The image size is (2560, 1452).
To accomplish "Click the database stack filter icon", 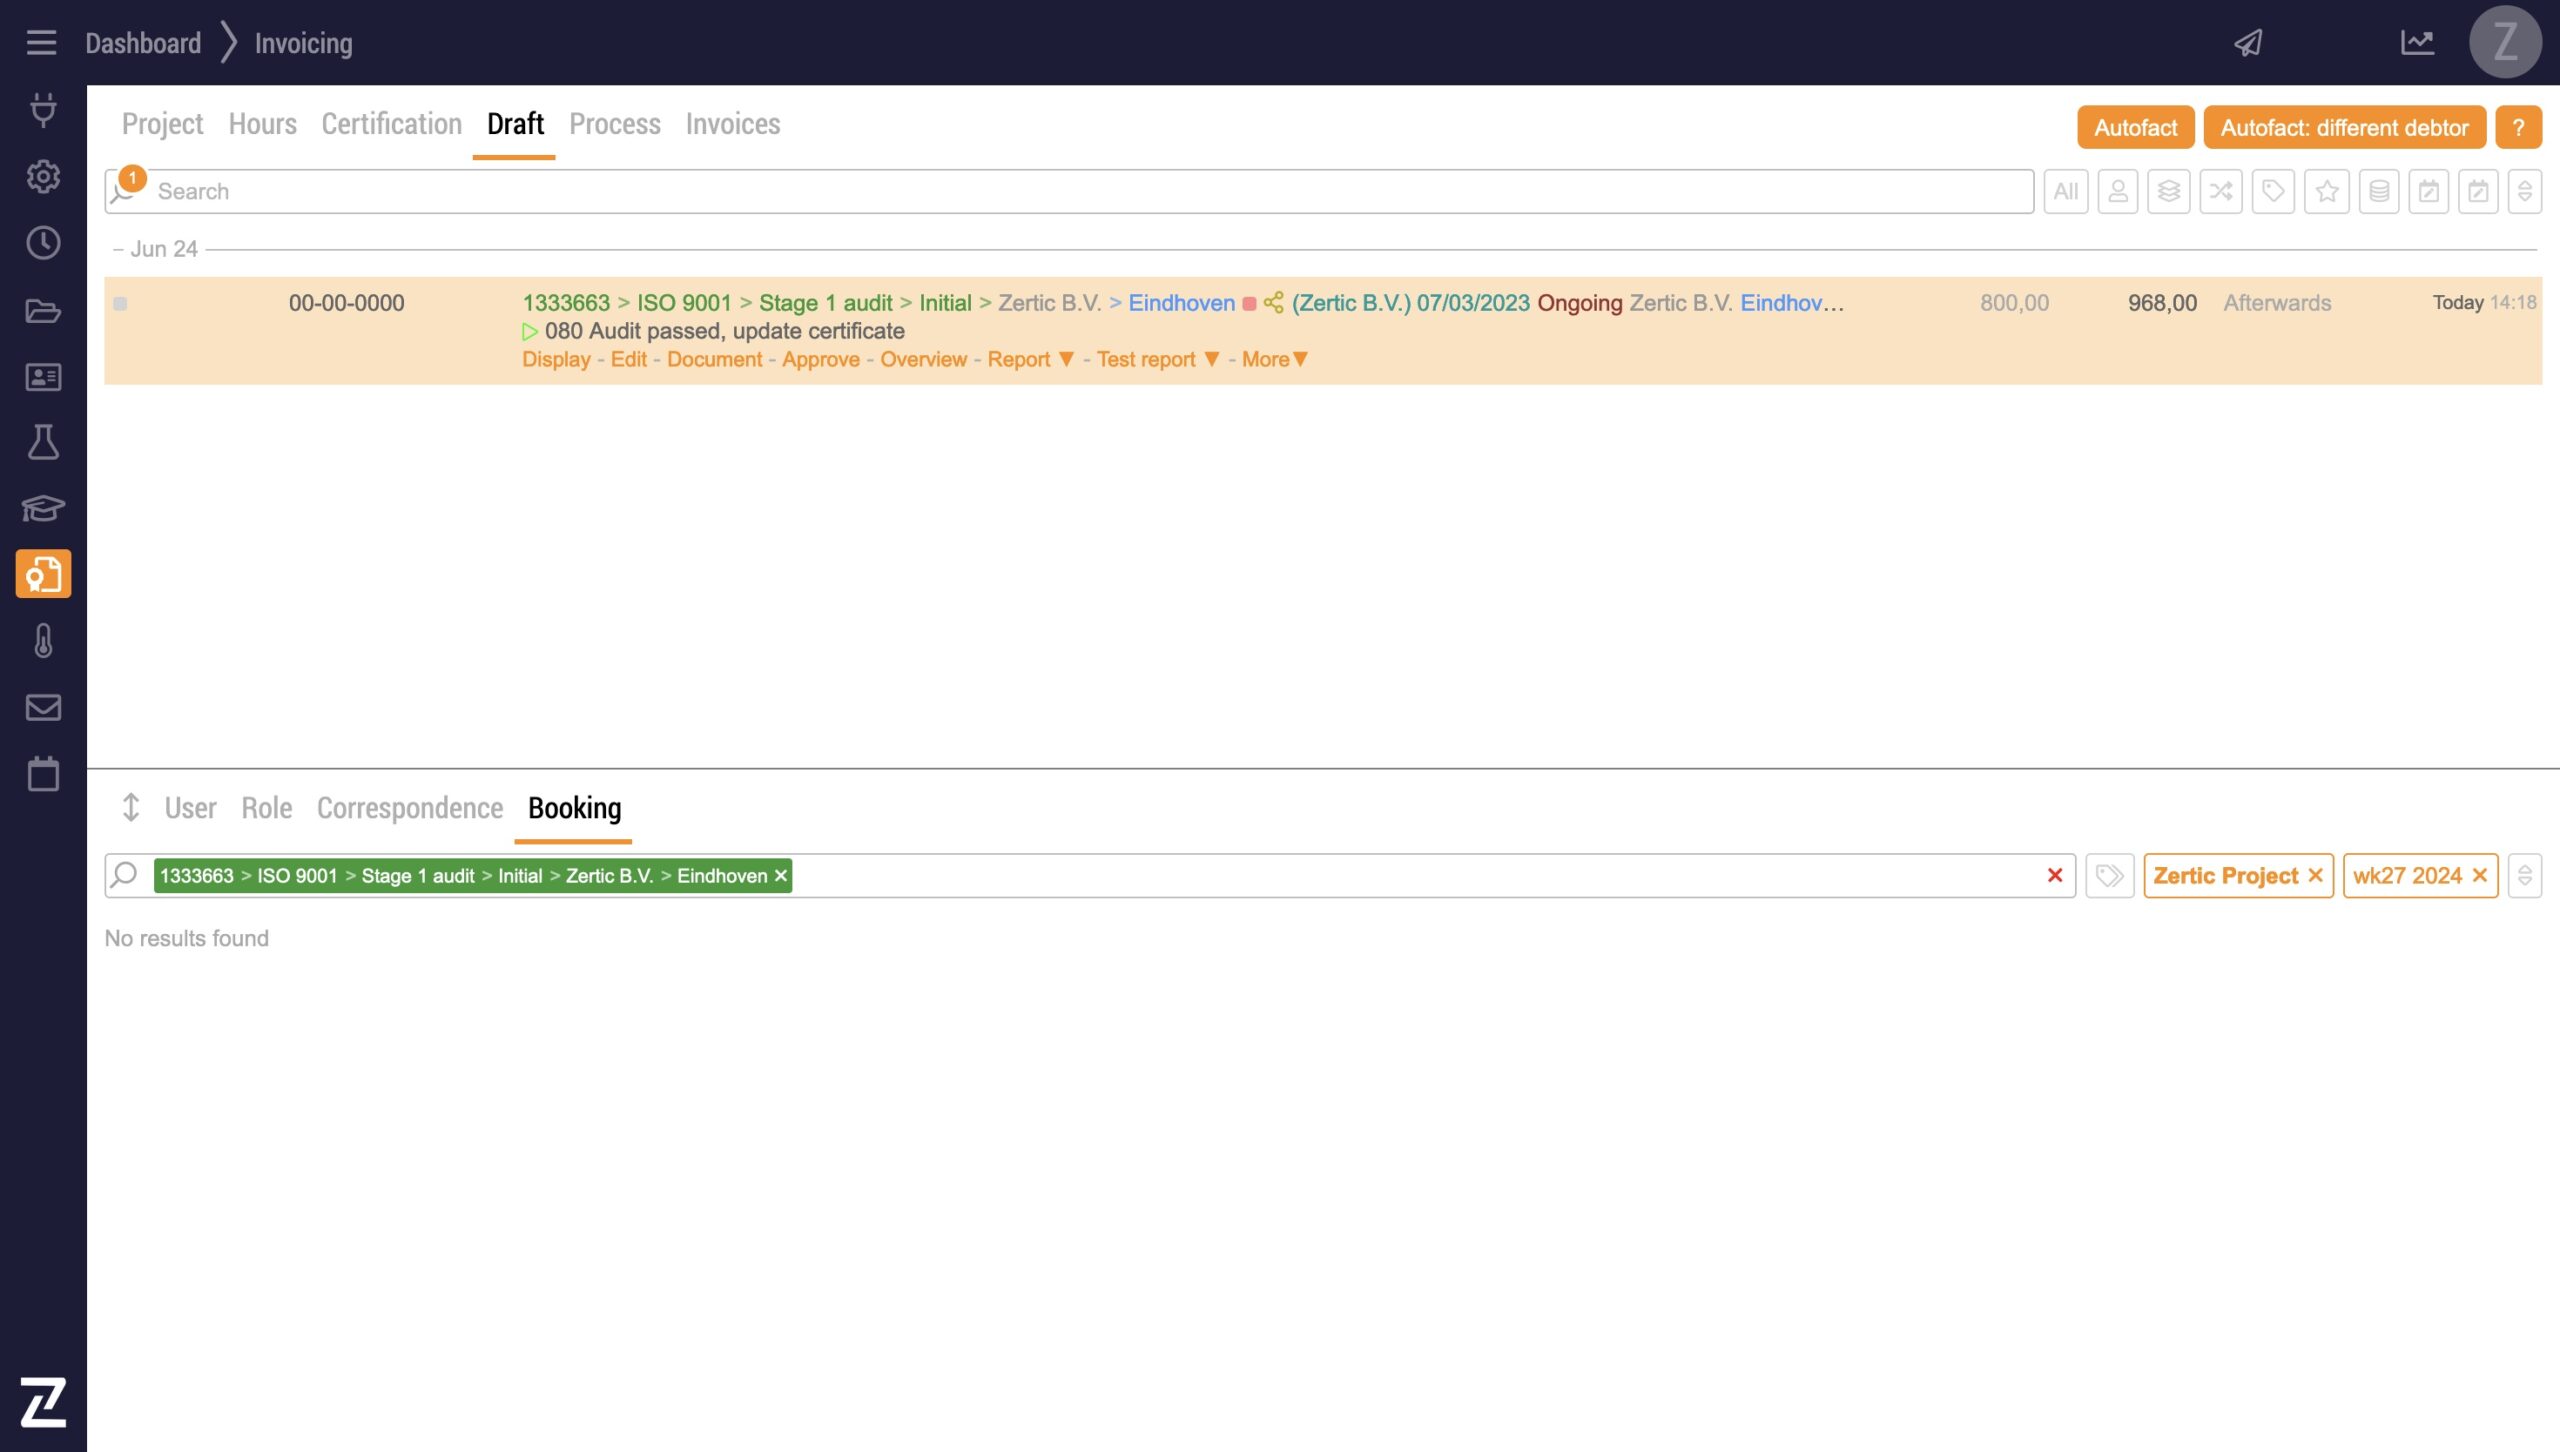I will 2379,191.
